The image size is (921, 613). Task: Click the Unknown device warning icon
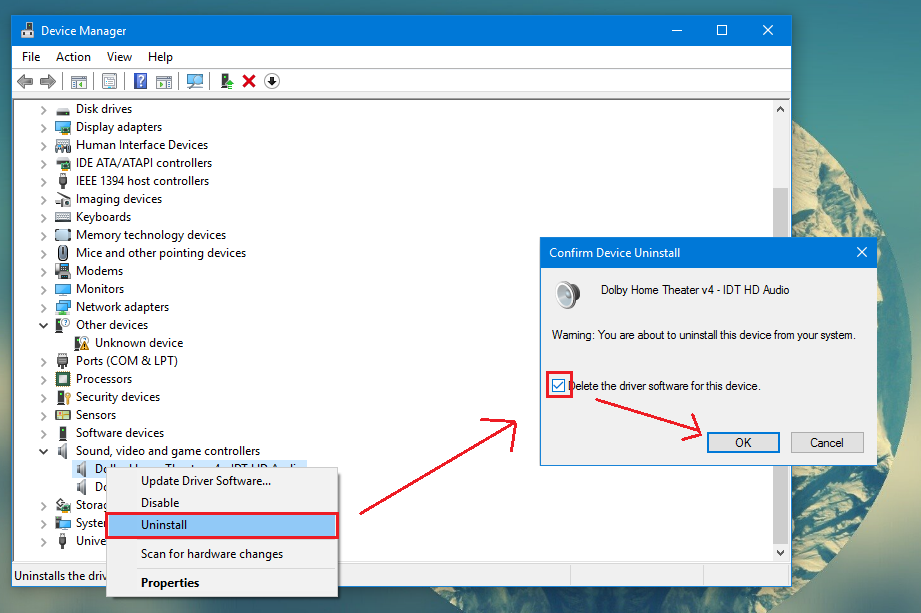(x=82, y=343)
